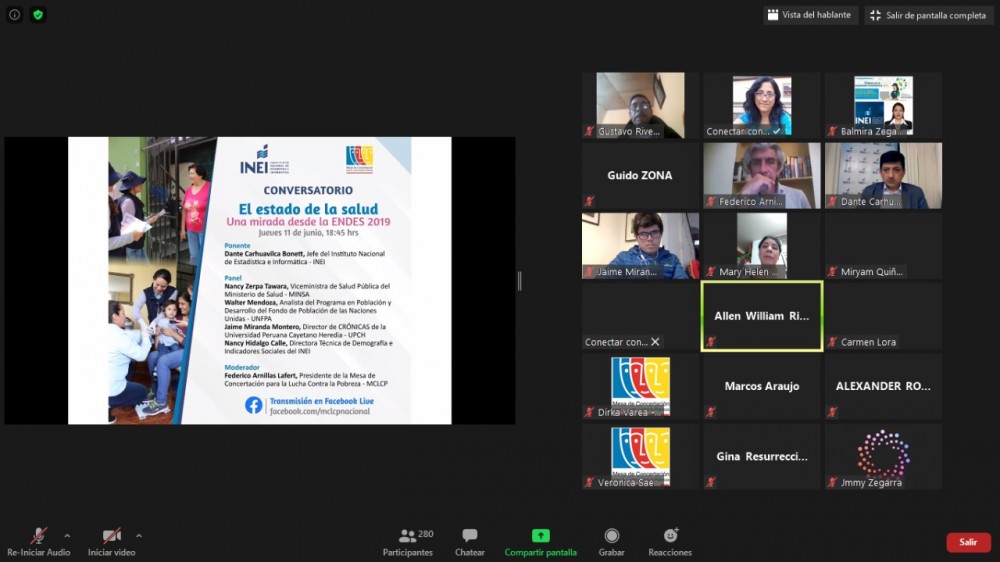Expand the video options arrow beside Iniciar video
Image resolution: width=1000 pixels, height=562 pixels.
(x=139, y=535)
